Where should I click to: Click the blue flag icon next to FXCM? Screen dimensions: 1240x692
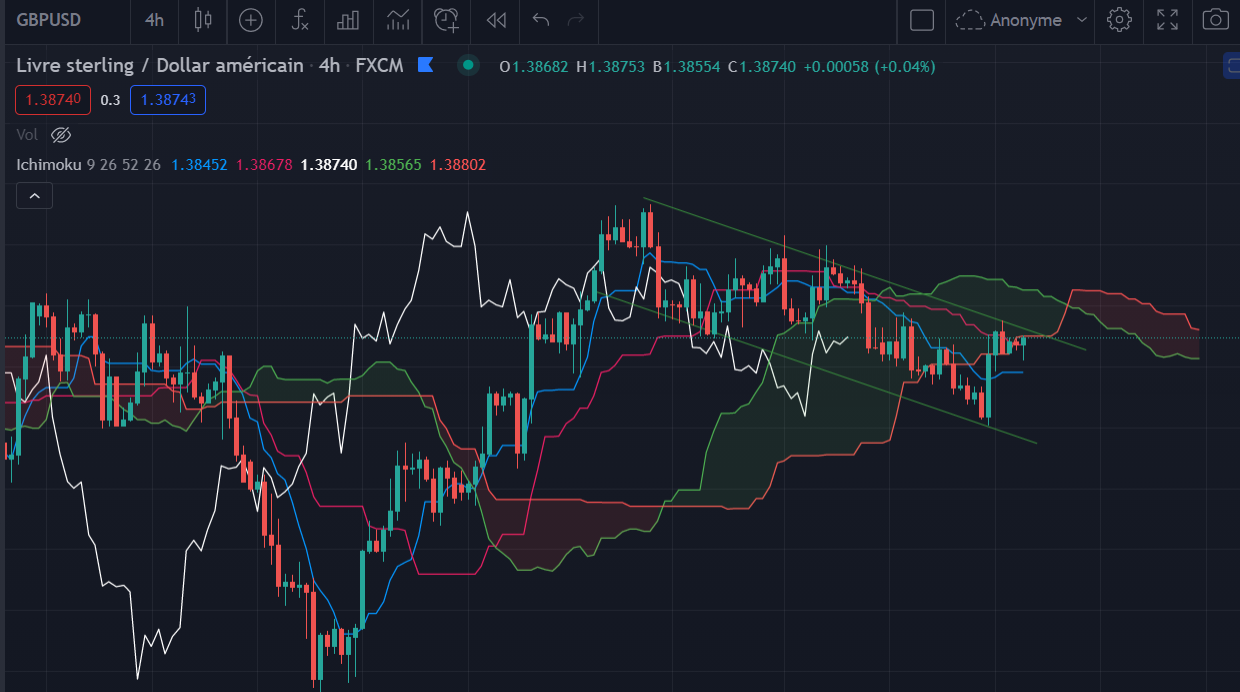pos(425,66)
